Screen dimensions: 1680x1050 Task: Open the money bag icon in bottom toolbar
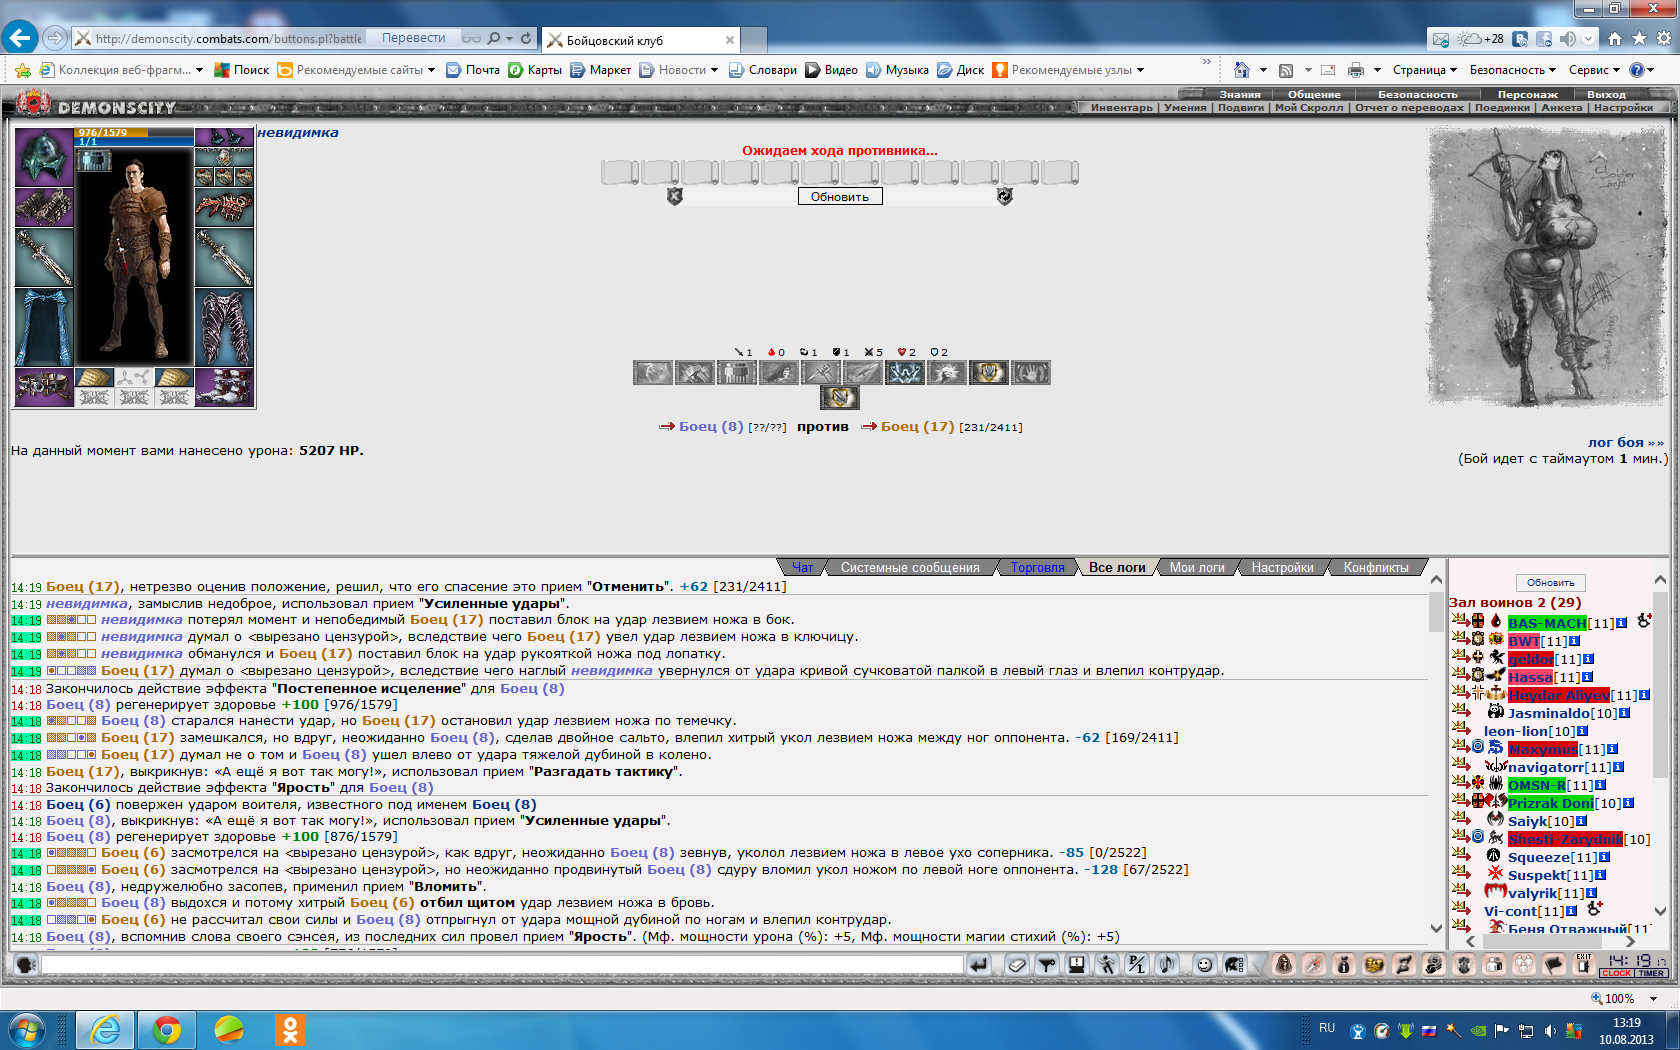coord(1344,965)
